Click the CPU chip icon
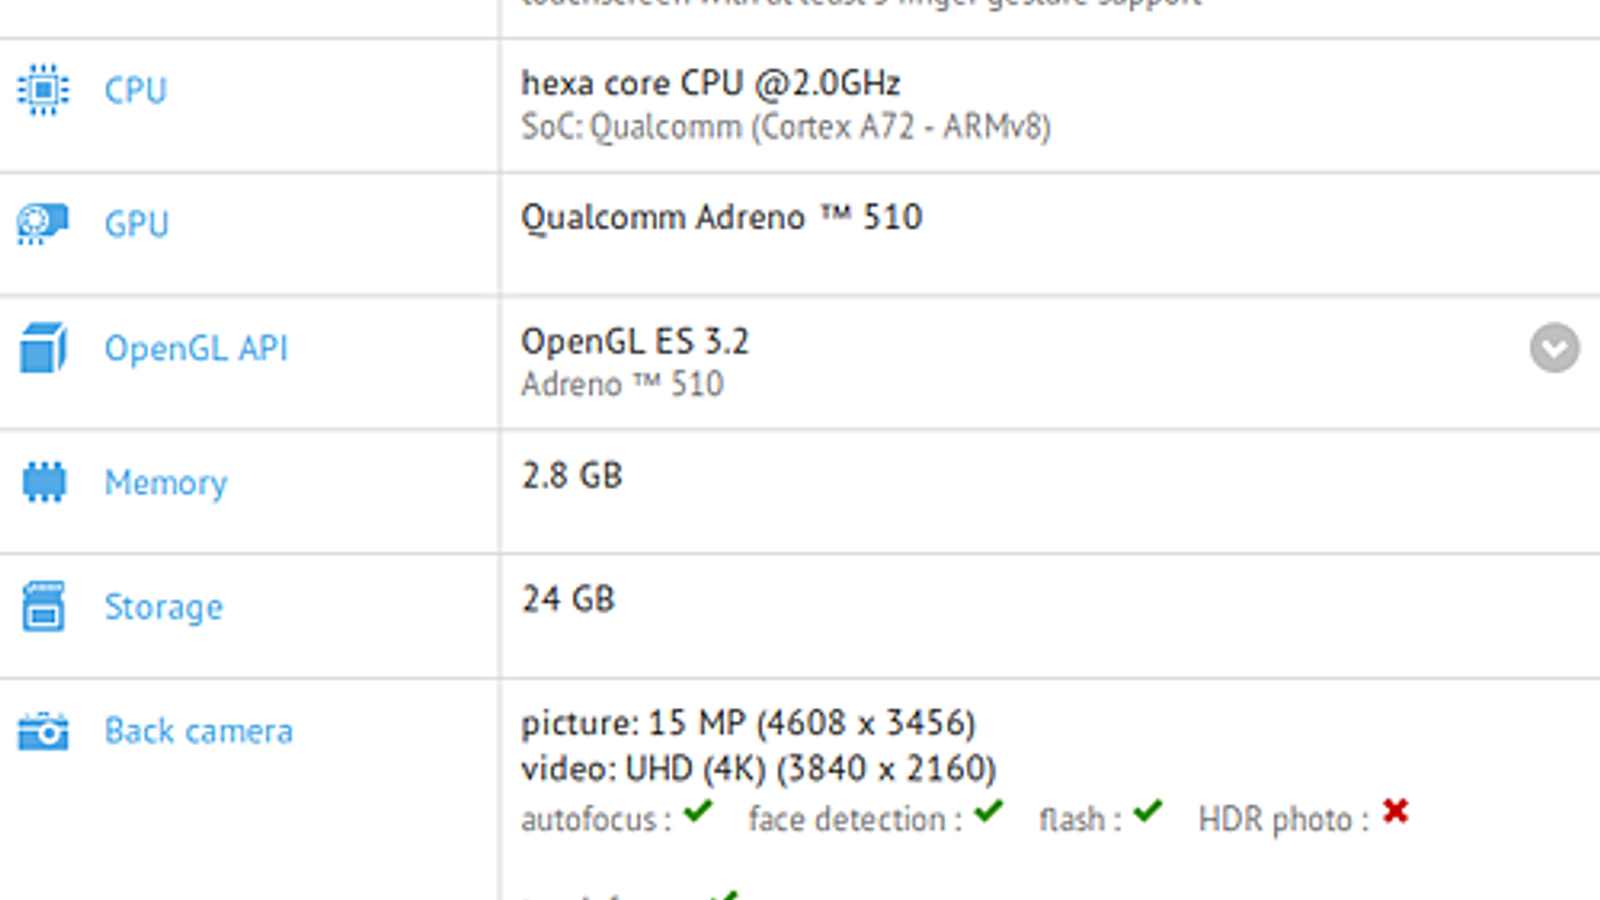Viewport: 1600px width, 900px height. click(43, 90)
